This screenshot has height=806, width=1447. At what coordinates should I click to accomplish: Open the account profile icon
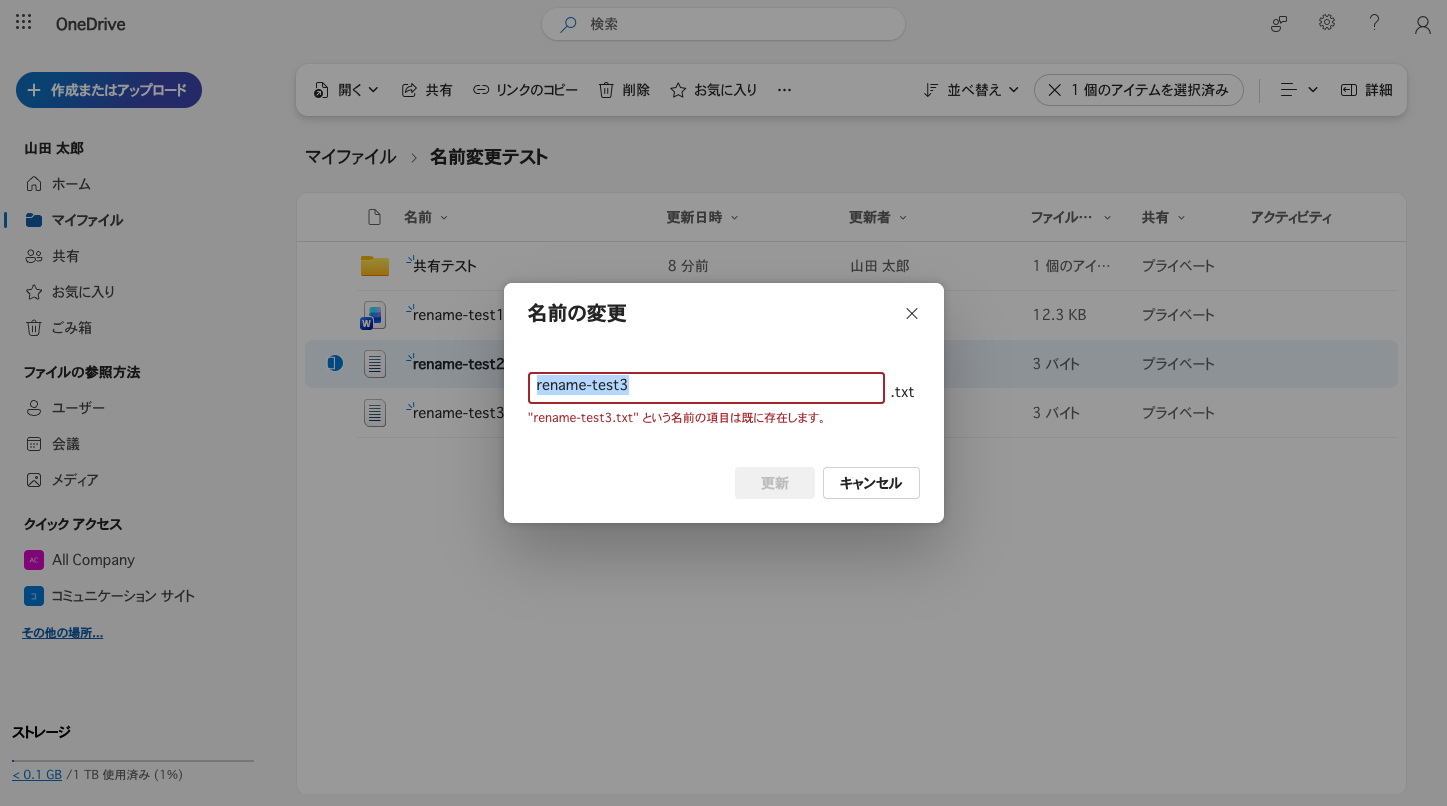click(1423, 25)
